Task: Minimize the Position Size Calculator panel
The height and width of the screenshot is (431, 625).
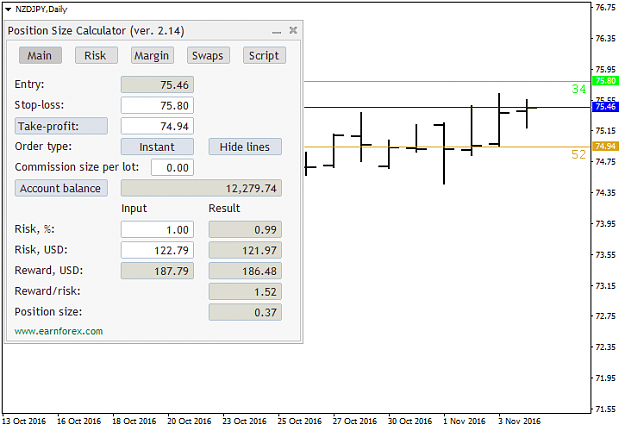Action: [x=277, y=31]
